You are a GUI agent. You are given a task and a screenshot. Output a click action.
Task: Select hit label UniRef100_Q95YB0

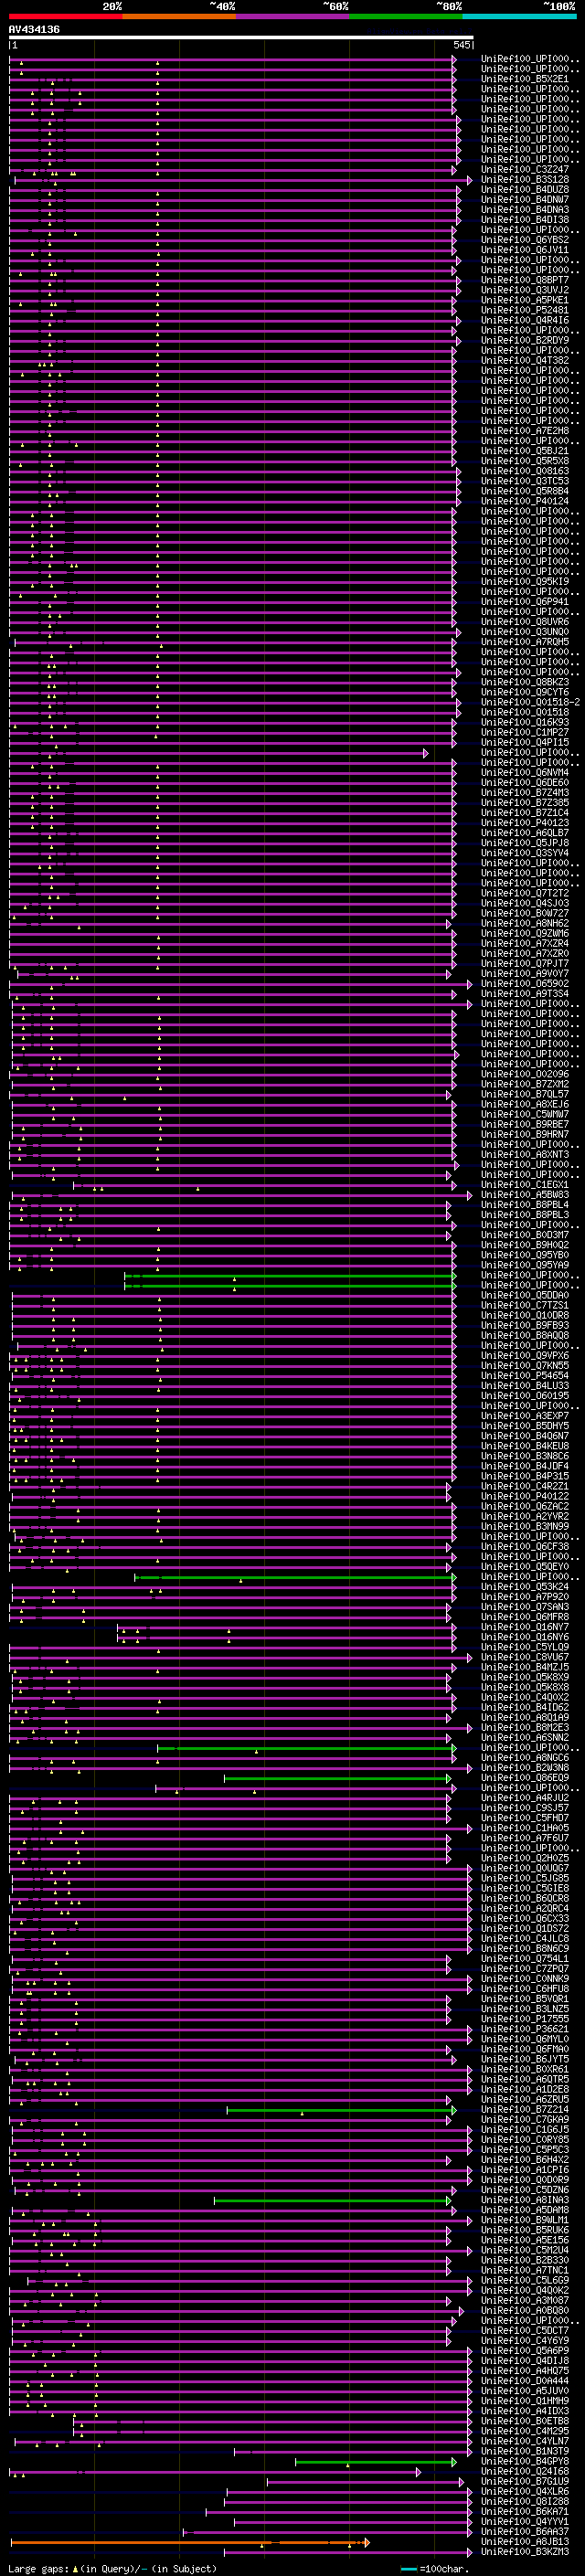524,1255
